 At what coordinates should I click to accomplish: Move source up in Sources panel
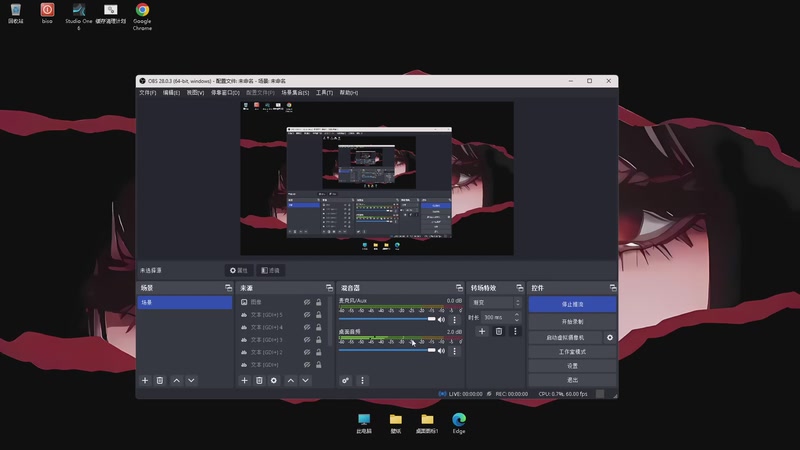click(x=291, y=381)
